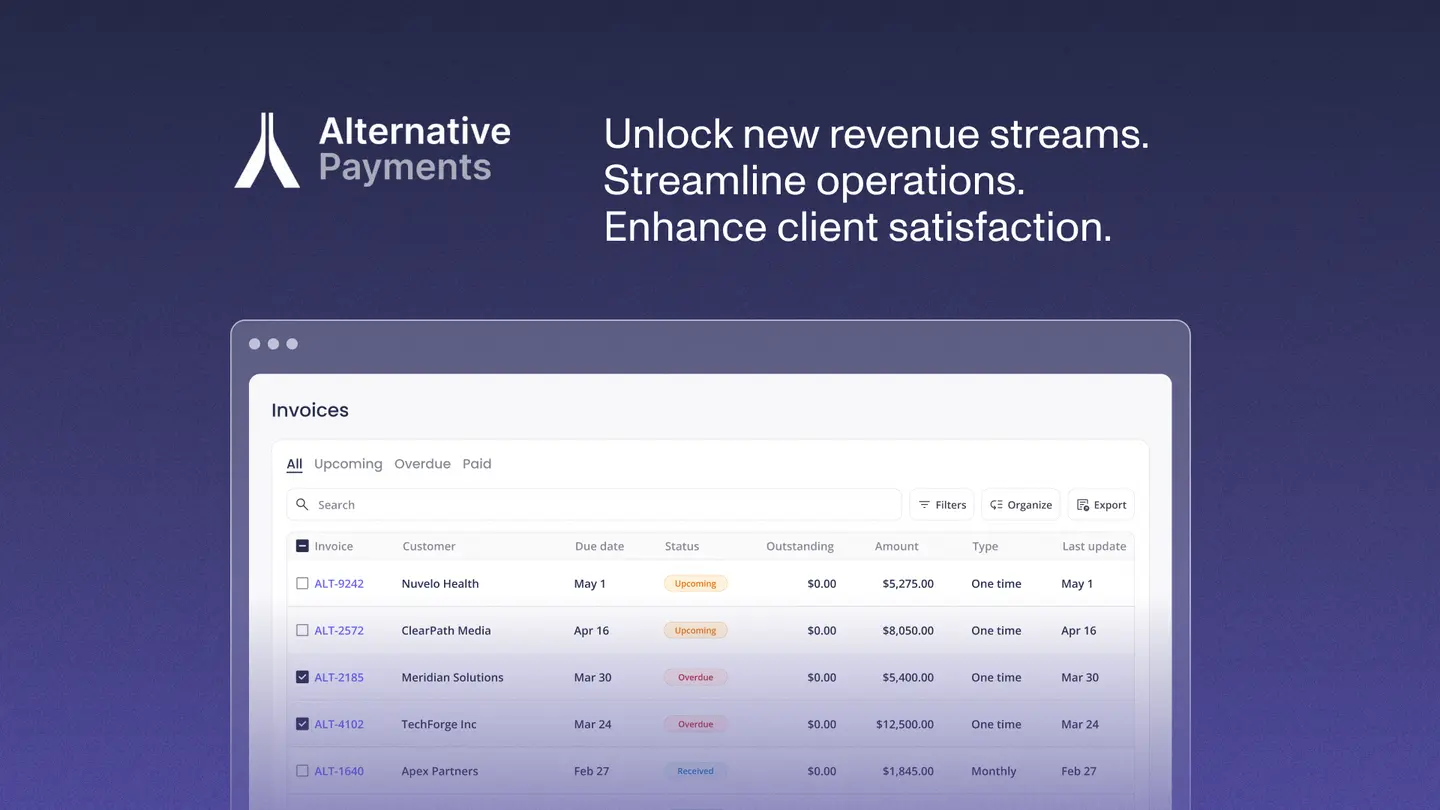This screenshot has width=1440, height=810.
Task: Click customer name ClearPath Media
Action: (446, 631)
